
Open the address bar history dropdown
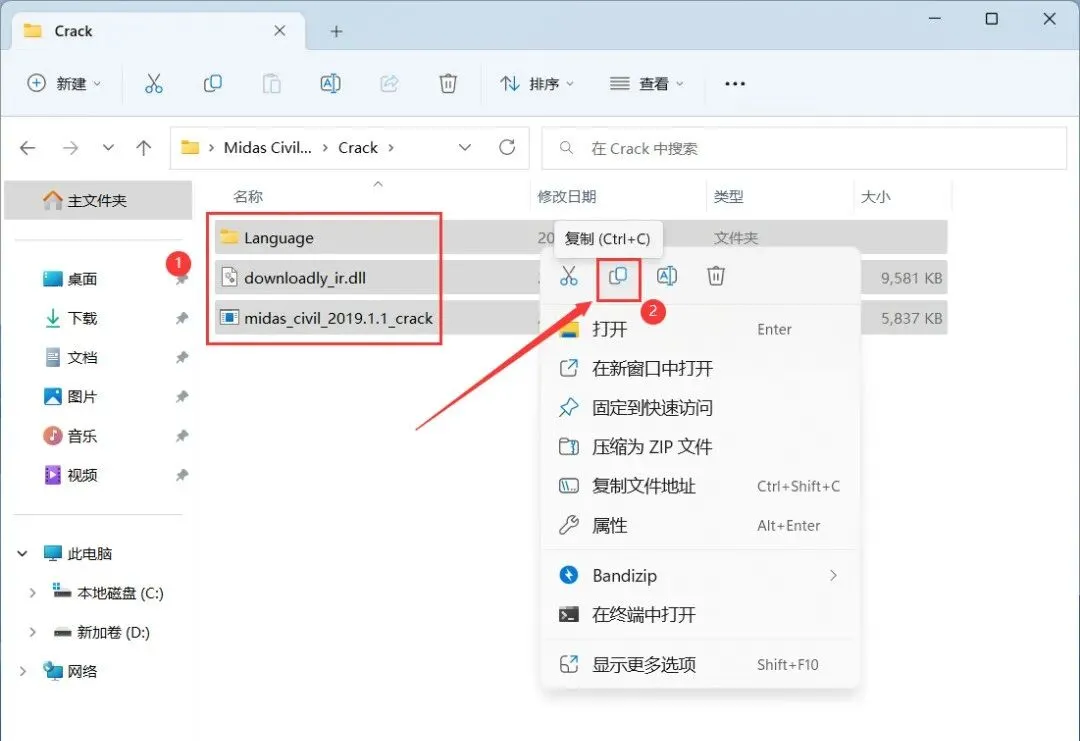pyautogui.click(x=465, y=147)
